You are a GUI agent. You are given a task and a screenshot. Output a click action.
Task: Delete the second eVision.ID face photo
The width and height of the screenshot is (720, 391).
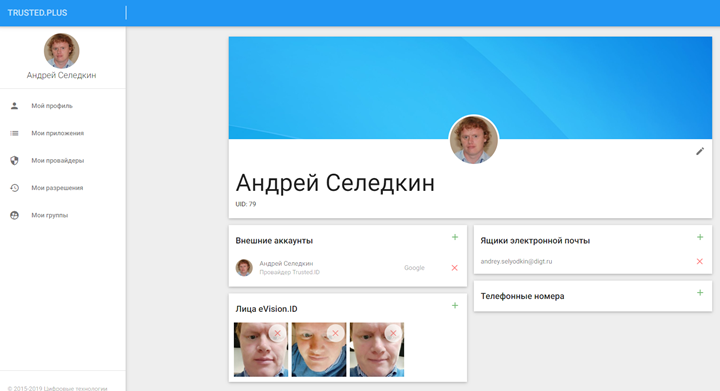click(x=335, y=333)
